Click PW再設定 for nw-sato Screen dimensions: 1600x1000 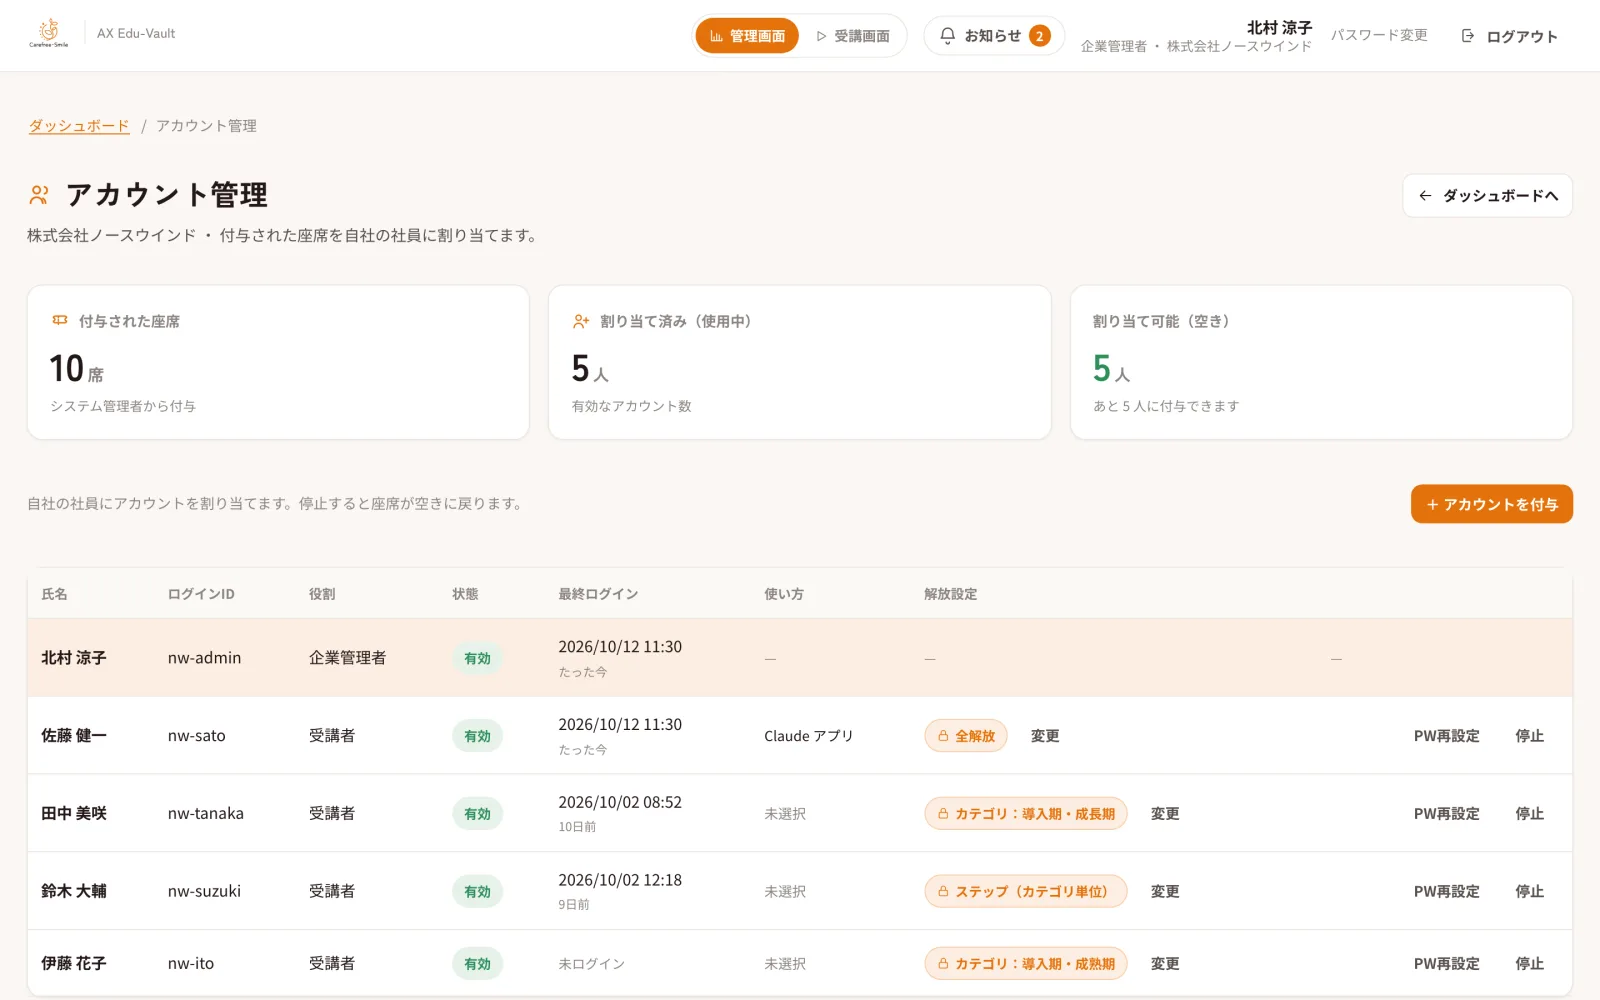[1446, 736]
